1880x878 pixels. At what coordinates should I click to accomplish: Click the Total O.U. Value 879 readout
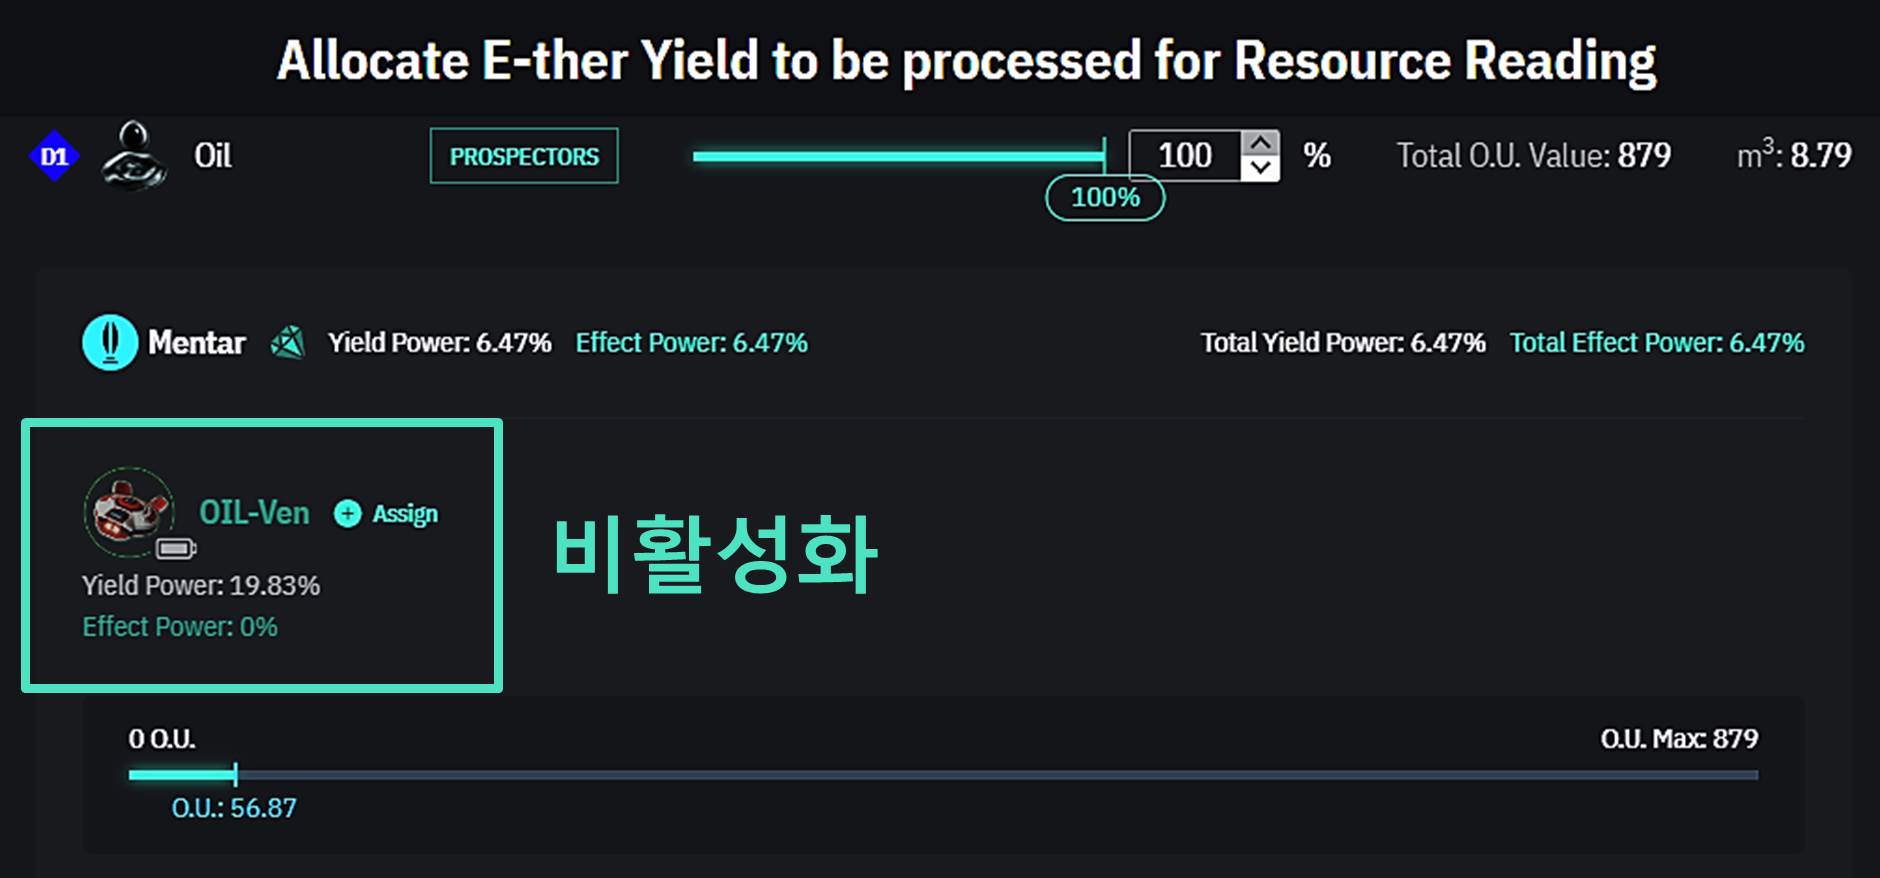pos(1533,156)
